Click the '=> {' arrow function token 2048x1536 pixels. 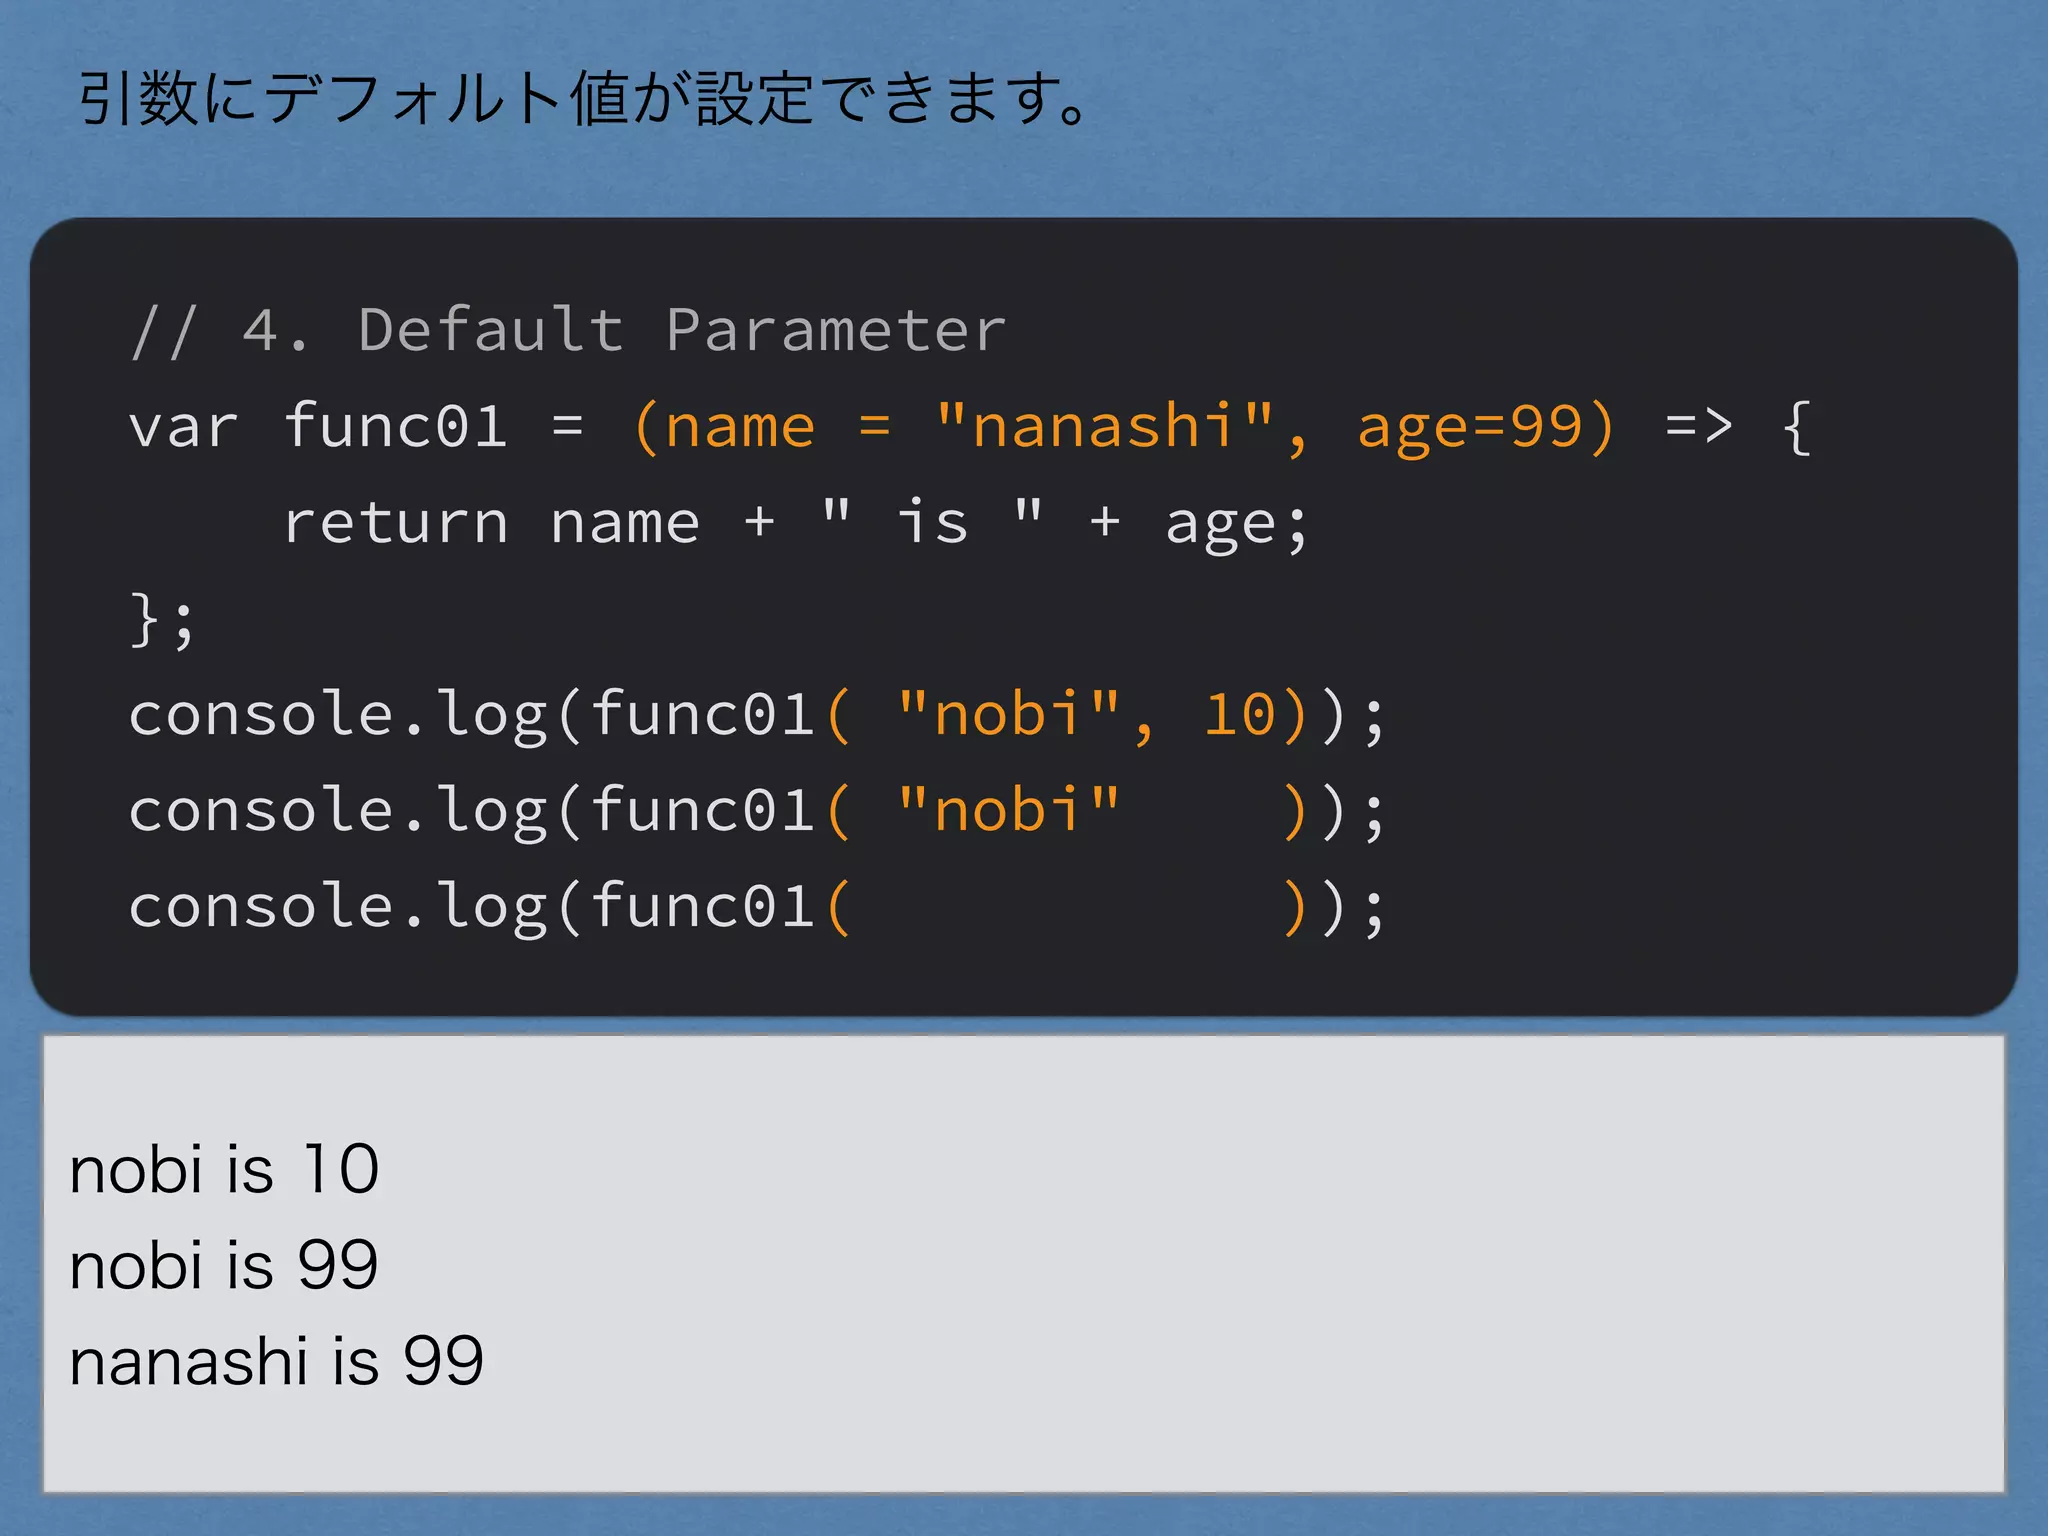click(x=1738, y=427)
